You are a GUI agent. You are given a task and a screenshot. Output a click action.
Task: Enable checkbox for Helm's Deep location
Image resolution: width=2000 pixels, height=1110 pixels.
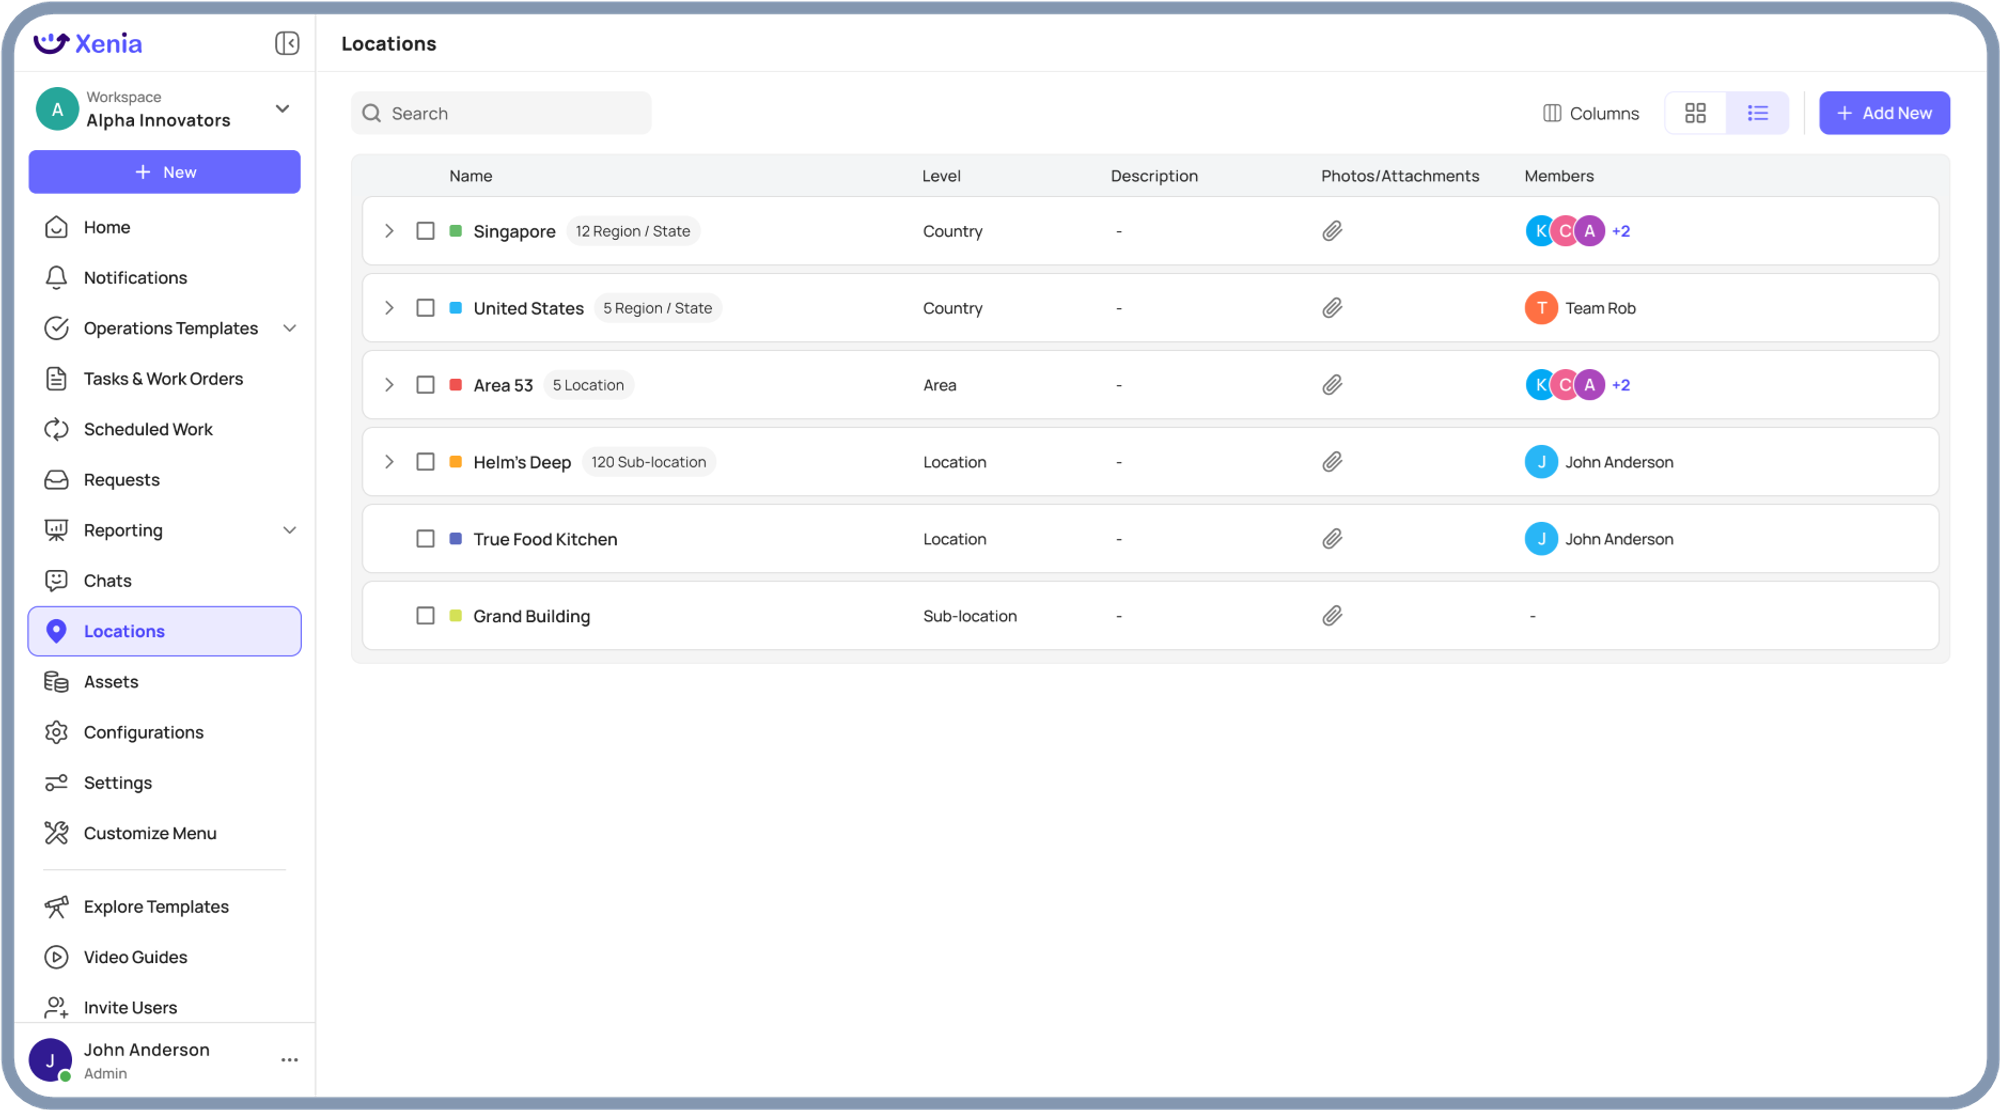[x=427, y=461]
